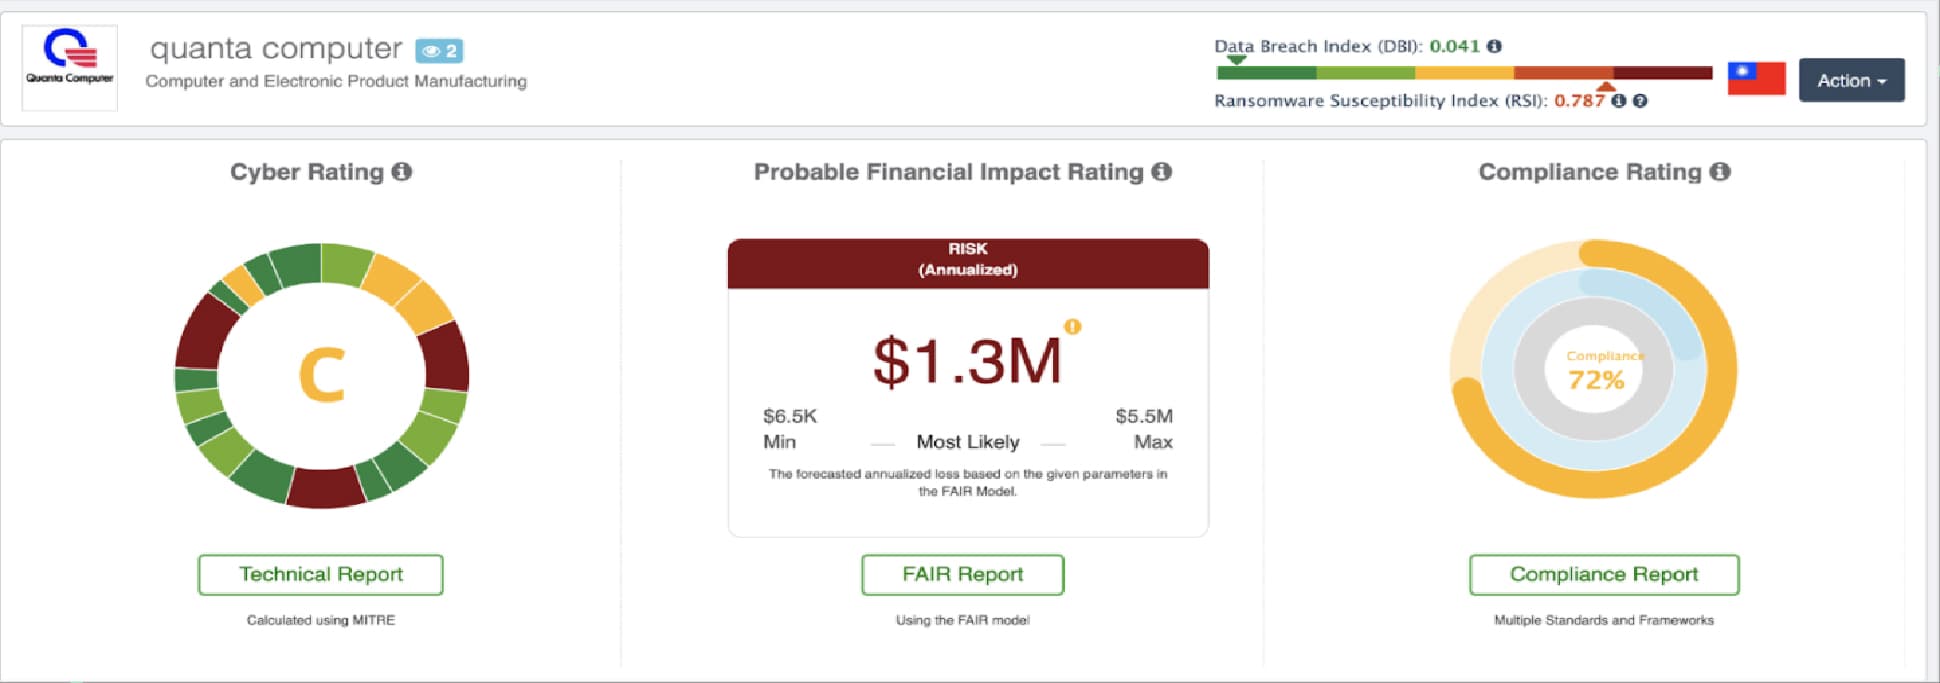1940x683 pixels.
Task: Click the Compliance Rating info icon
Action: tap(1720, 171)
